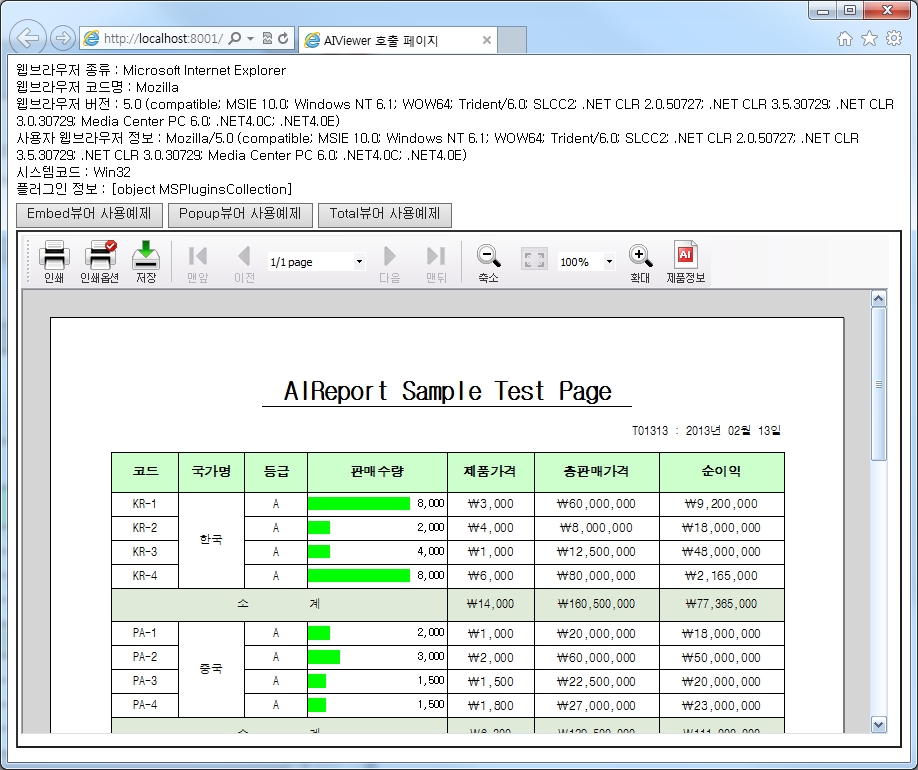Click the ₩22,500,000 total in PA-3 row
The image size is (918, 770).
[x=597, y=682]
